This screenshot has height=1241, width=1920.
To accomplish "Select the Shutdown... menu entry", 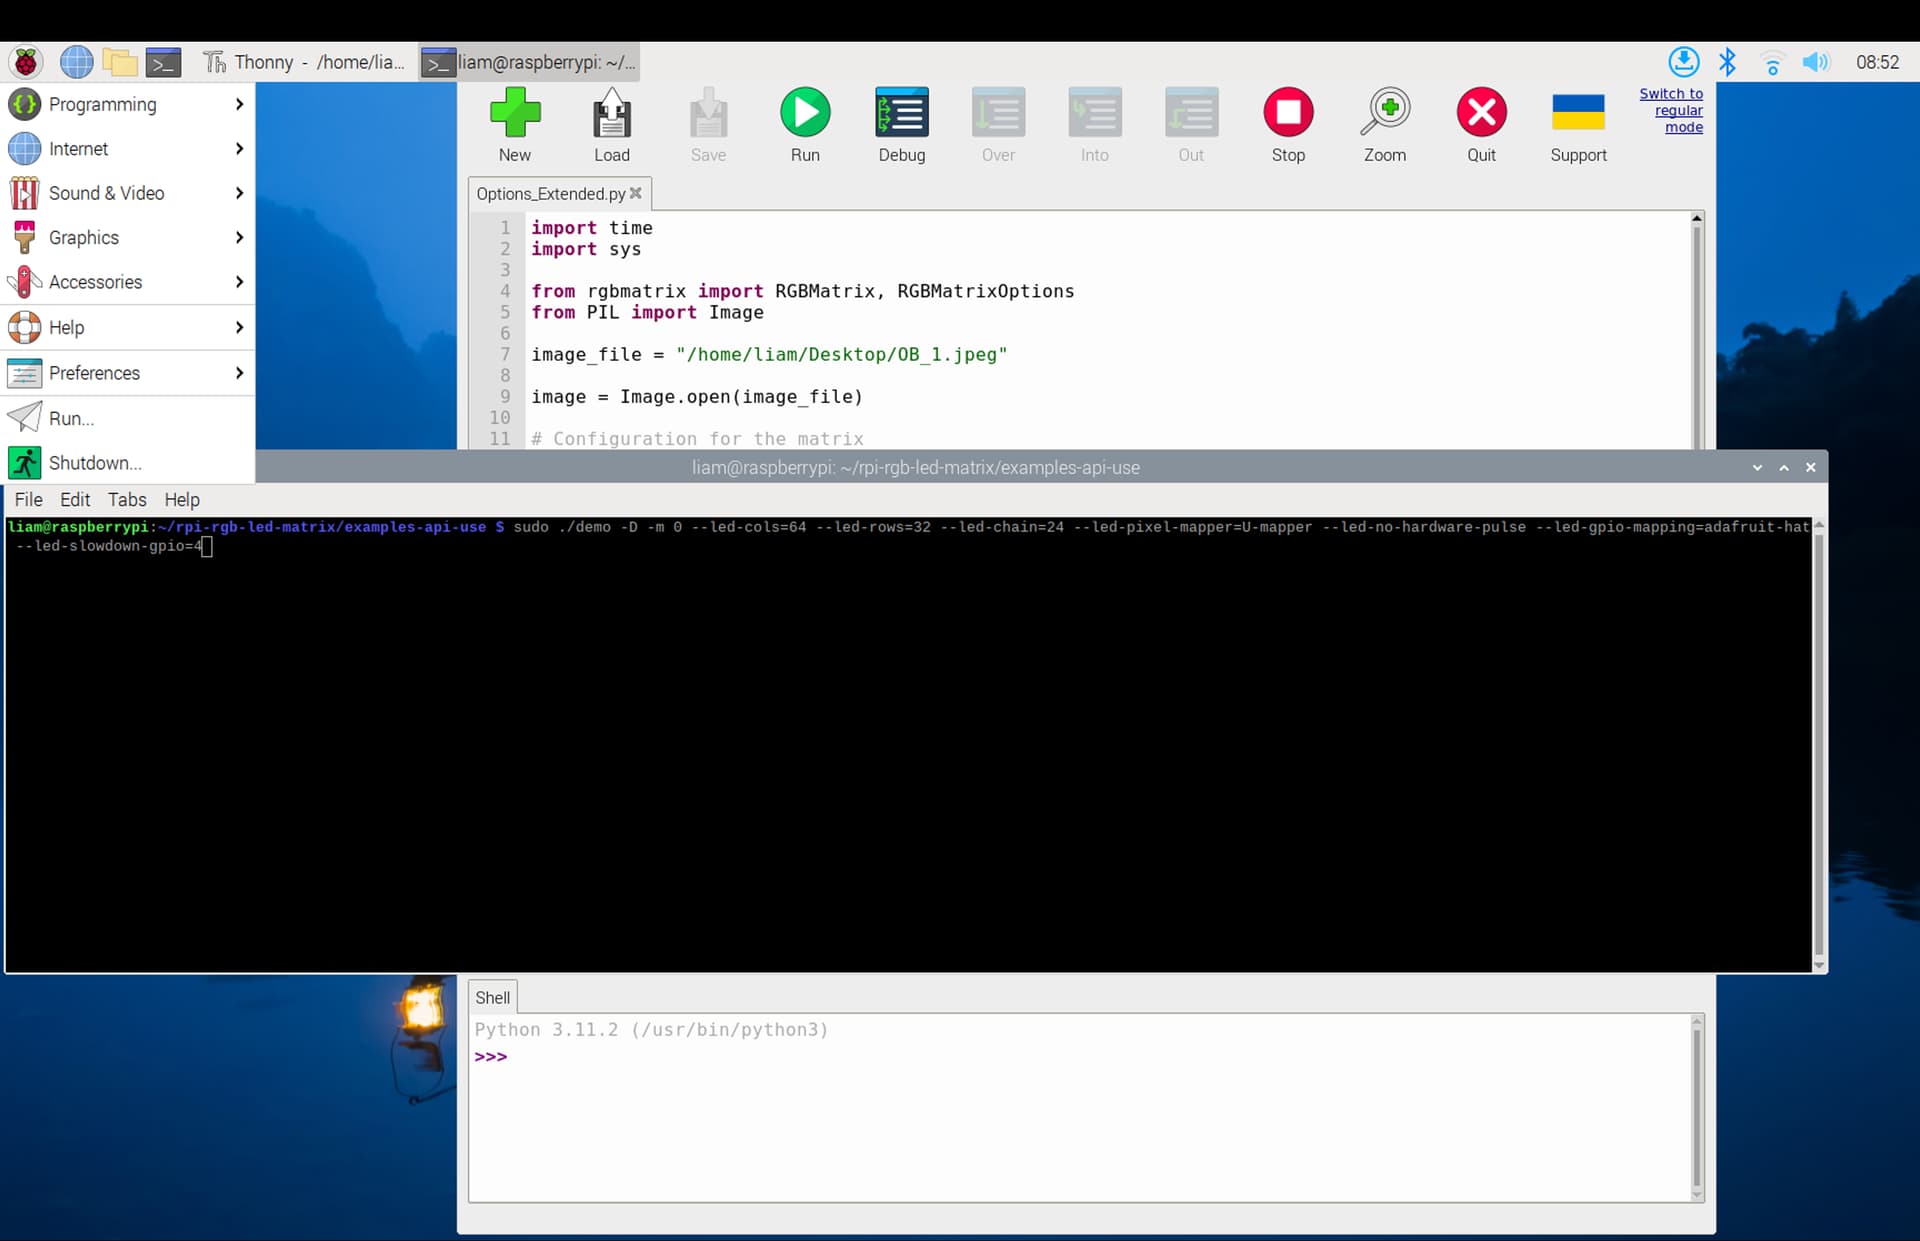I will point(127,462).
